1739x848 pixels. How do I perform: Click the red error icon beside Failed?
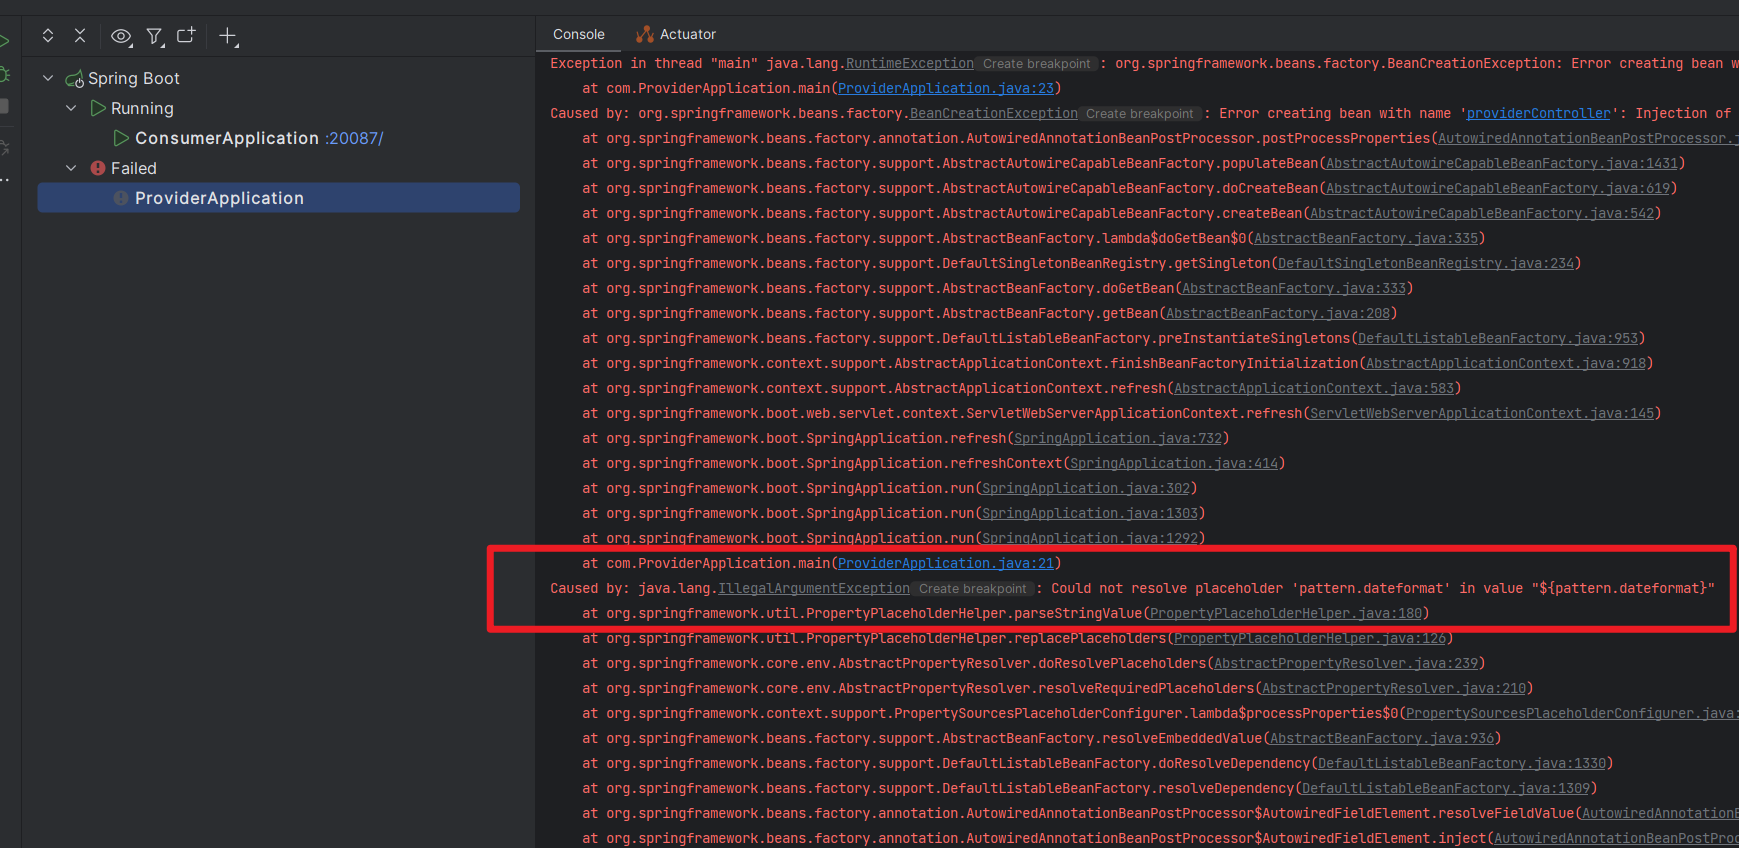pyautogui.click(x=98, y=168)
